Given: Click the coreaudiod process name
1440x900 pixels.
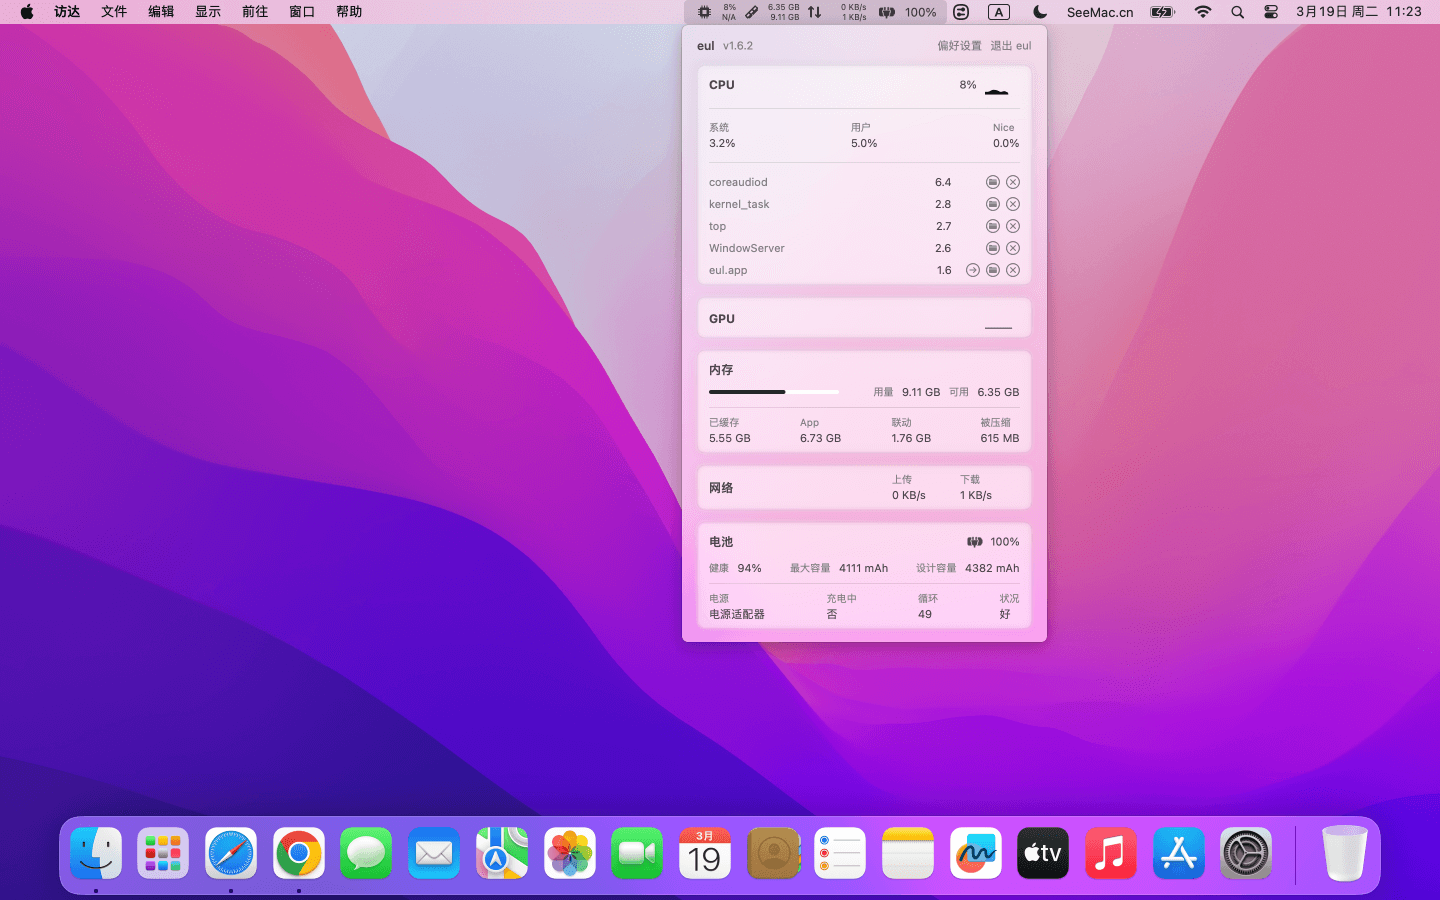Looking at the screenshot, I should tap(738, 182).
